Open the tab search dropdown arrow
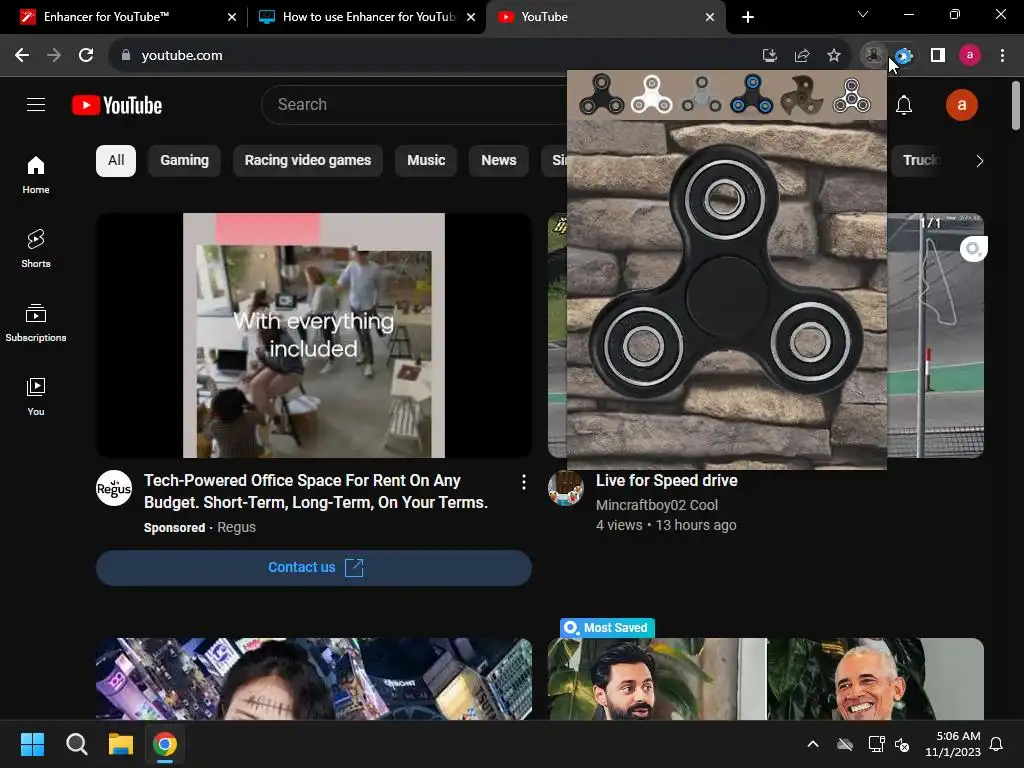 pyautogui.click(x=863, y=14)
